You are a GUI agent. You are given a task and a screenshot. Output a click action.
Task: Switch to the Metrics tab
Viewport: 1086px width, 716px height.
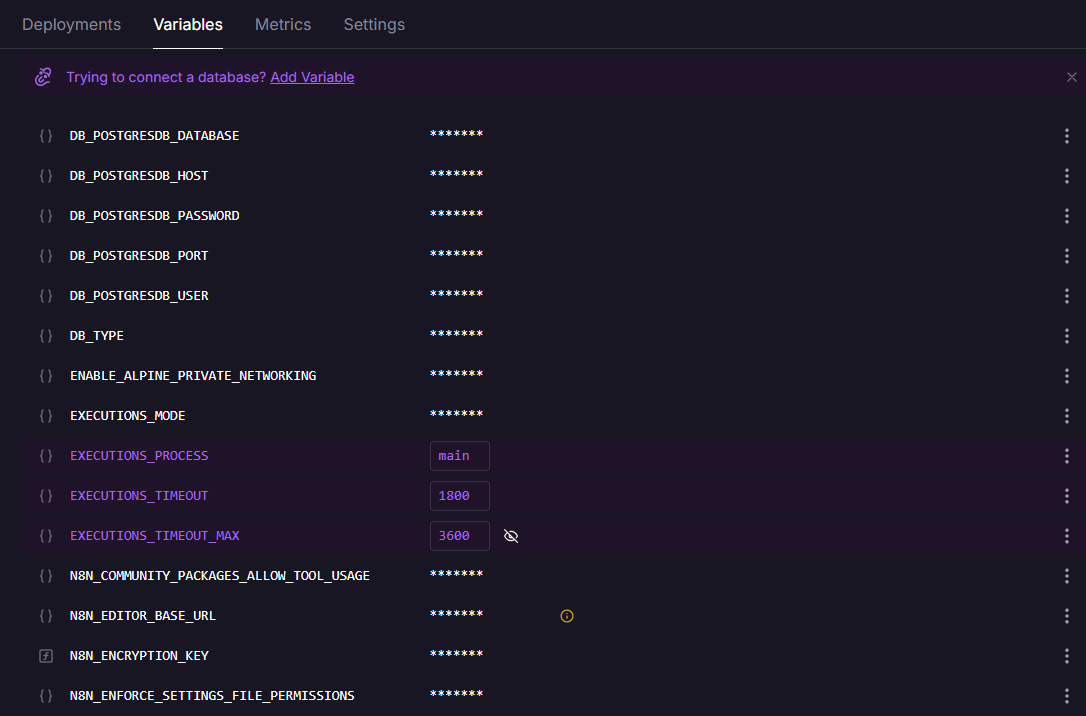[283, 24]
